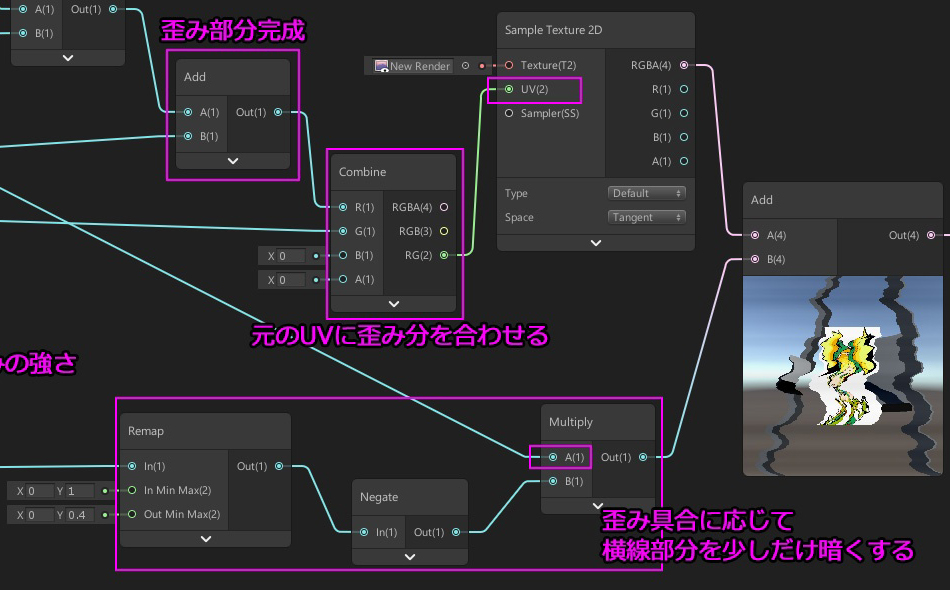Collapse the Multiply node with its chevron
950x590 pixels.
click(x=598, y=506)
